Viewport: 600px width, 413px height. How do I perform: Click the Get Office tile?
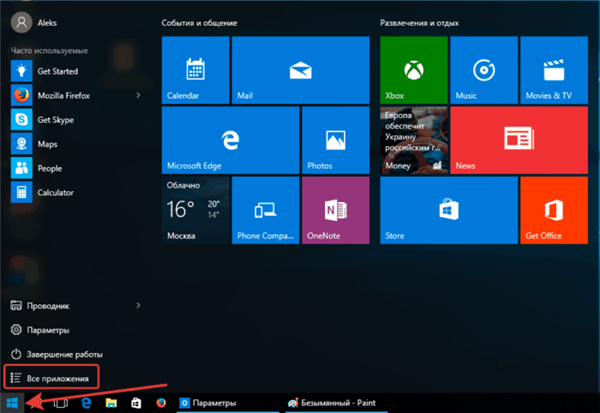[554, 210]
